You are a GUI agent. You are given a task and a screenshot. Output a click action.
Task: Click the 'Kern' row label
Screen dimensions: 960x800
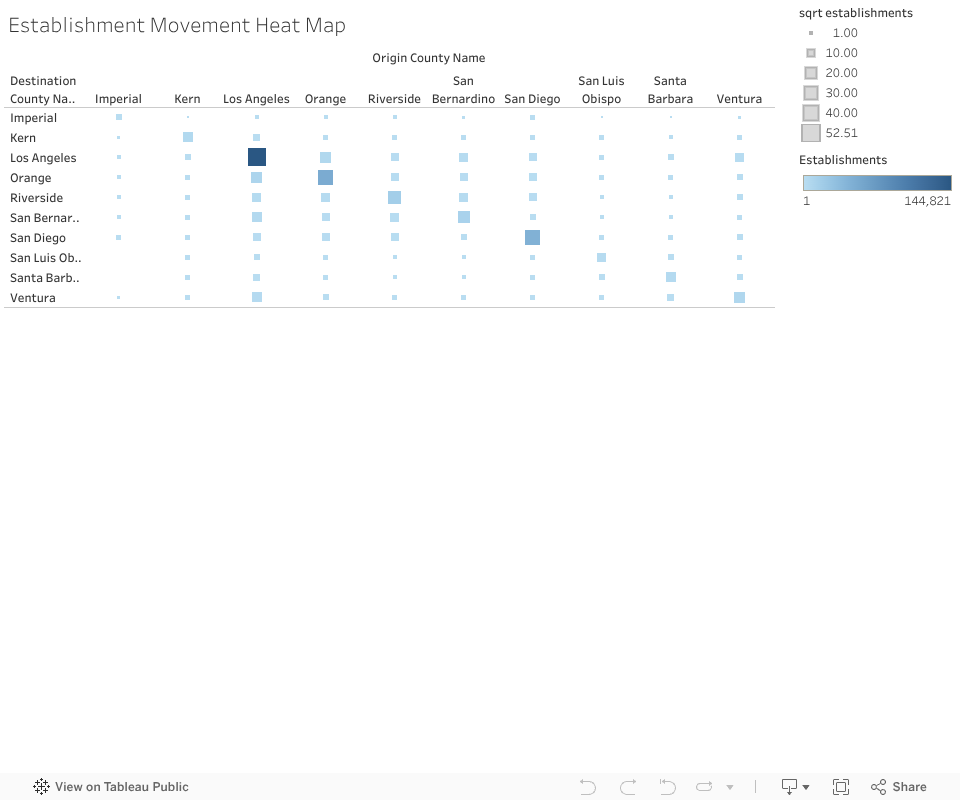(23, 138)
